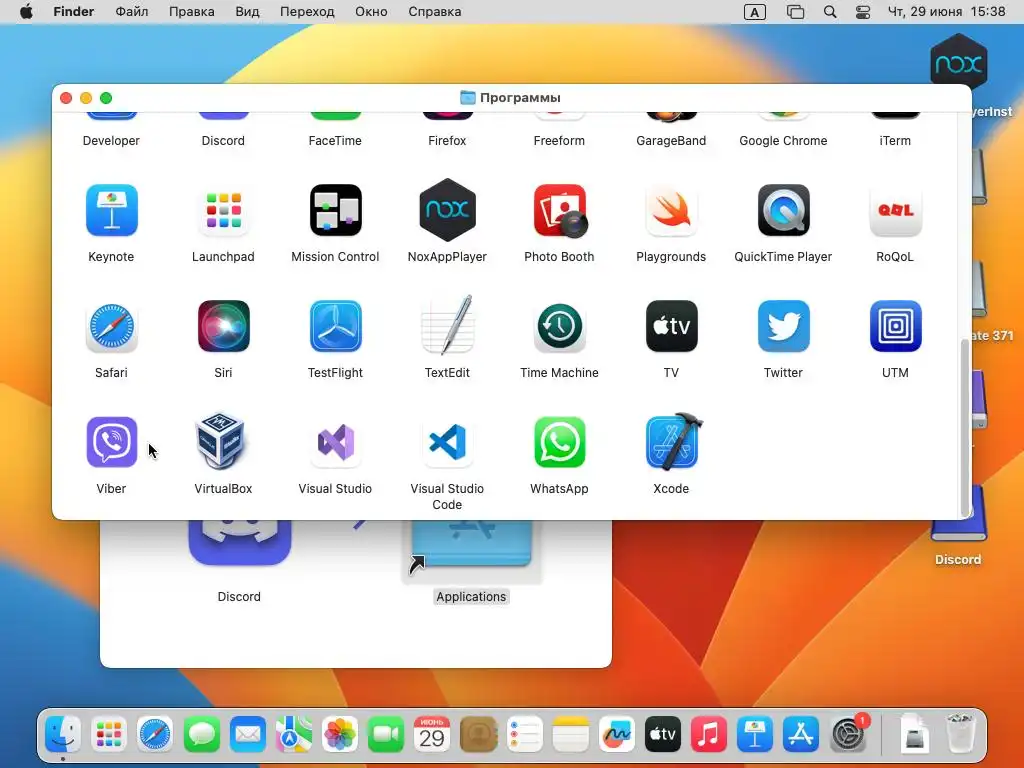Image resolution: width=1024 pixels, height=768 pixels.
Task: Open the Viber app icon
Action: (x=112, y=442)
